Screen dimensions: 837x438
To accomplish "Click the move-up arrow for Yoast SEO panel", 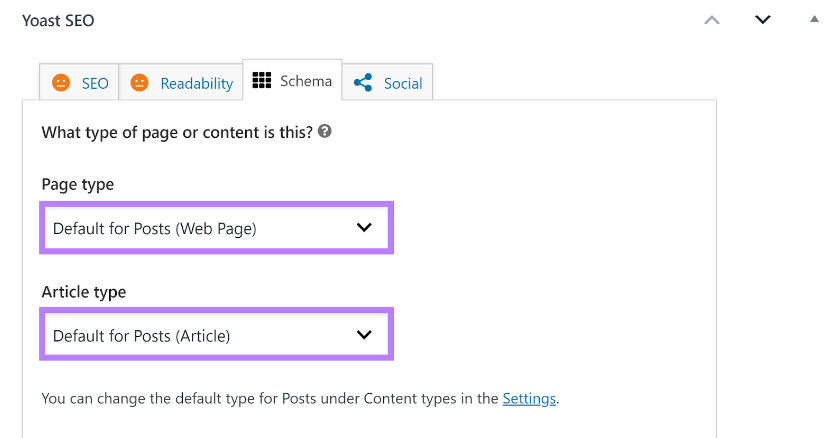I will [x=712, y=20].
